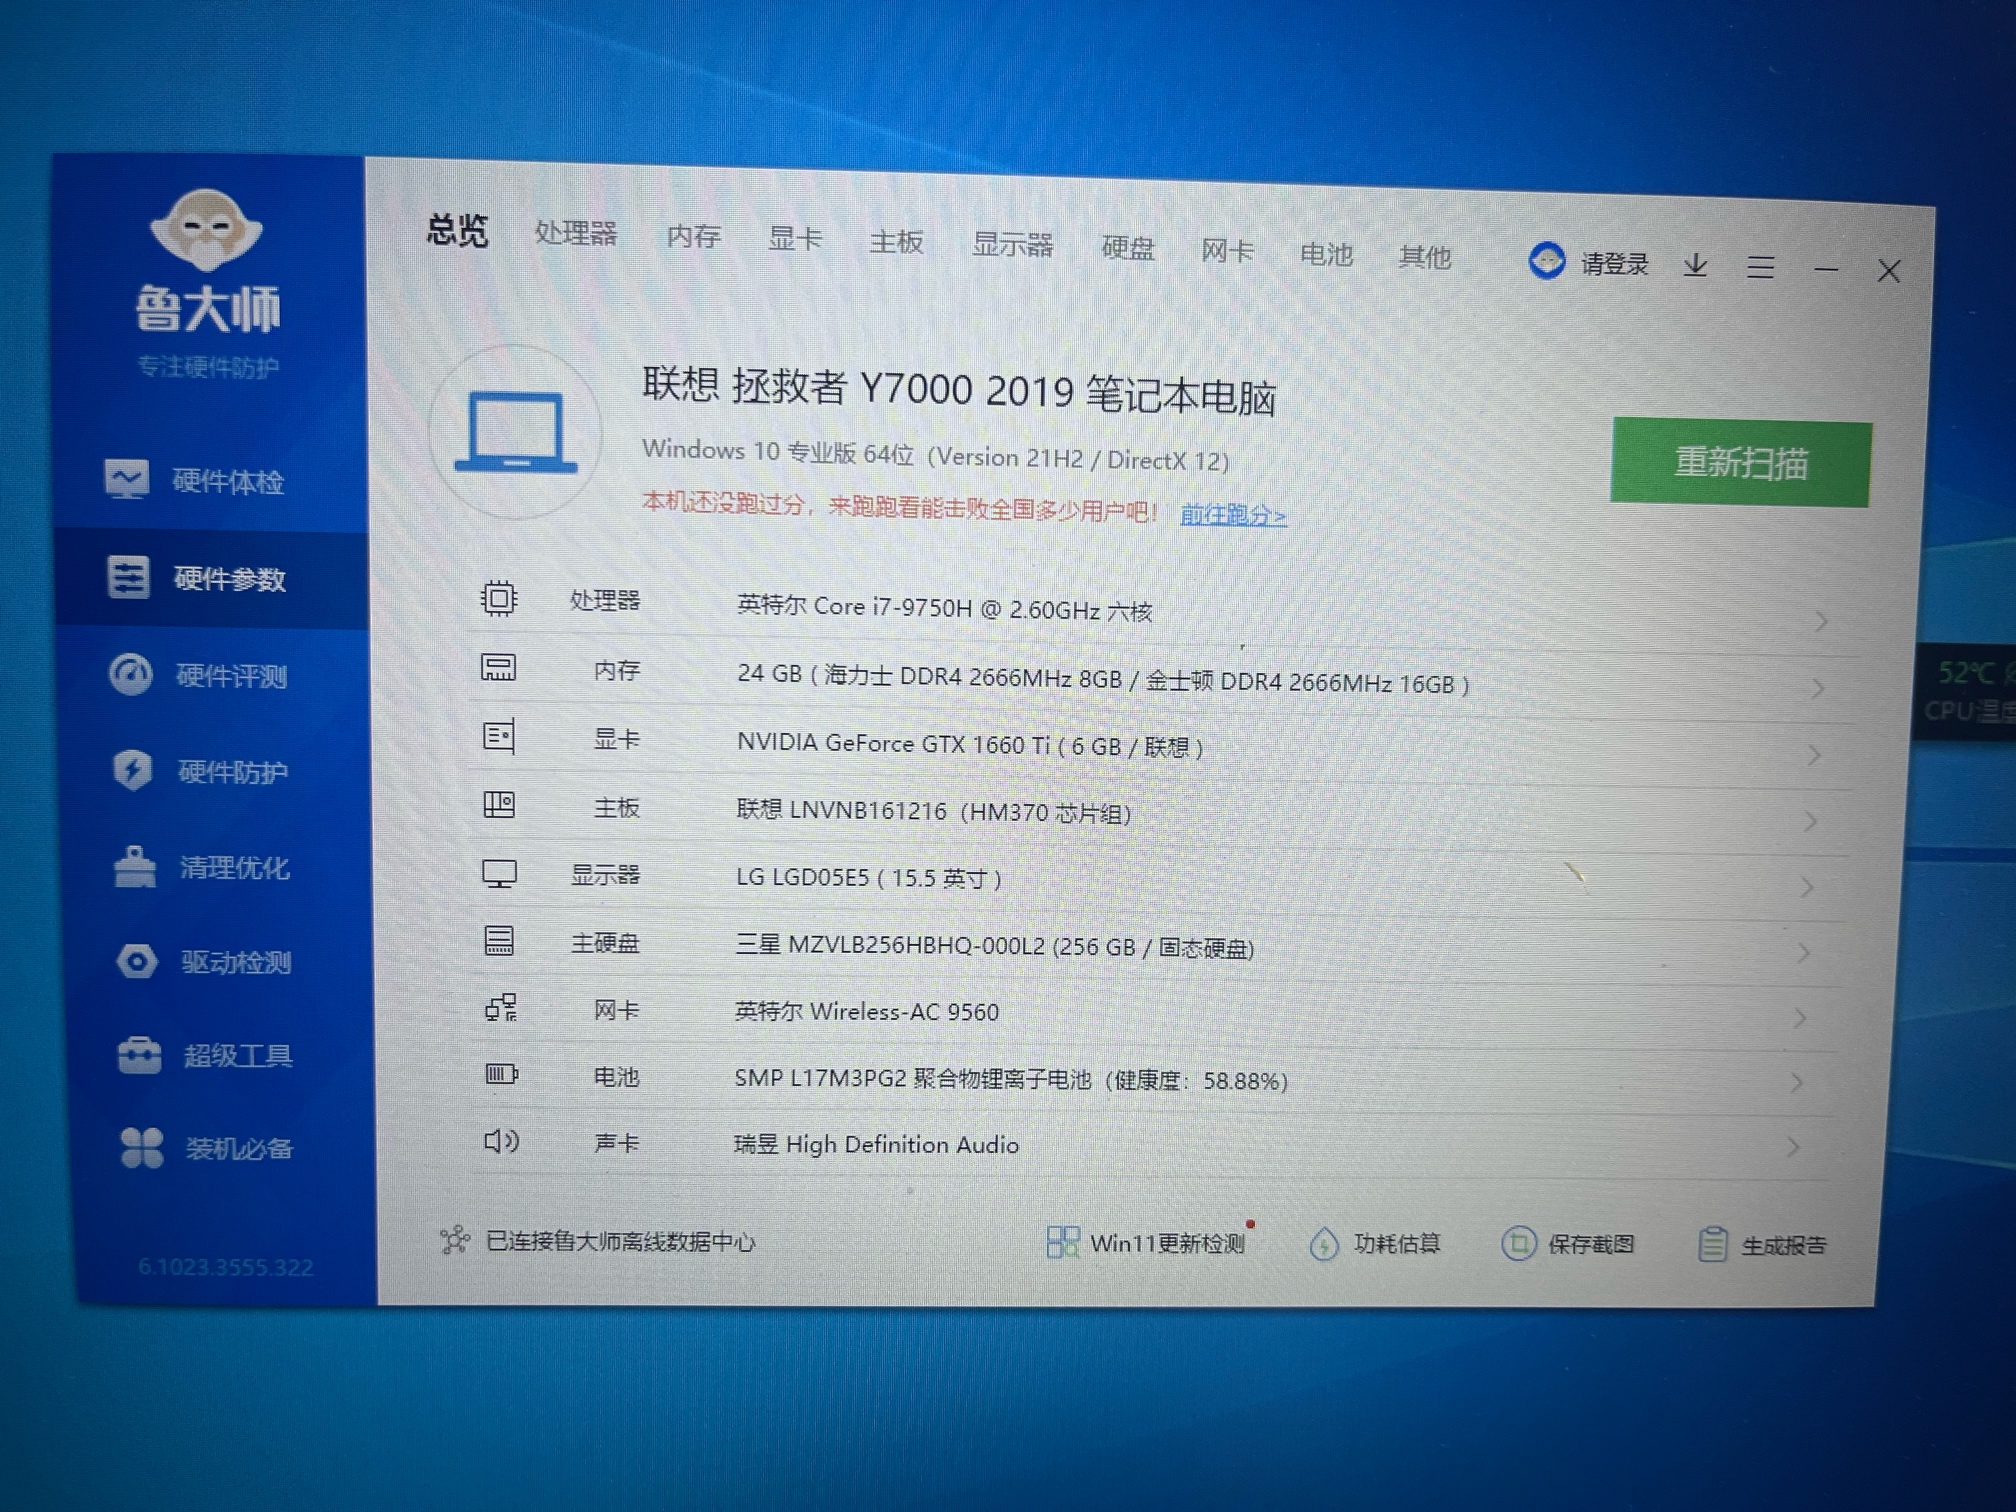This screenshot has height=1512, width=2016.
Task: Click the version number 6.1023.3555.322
Action: 225,1267
